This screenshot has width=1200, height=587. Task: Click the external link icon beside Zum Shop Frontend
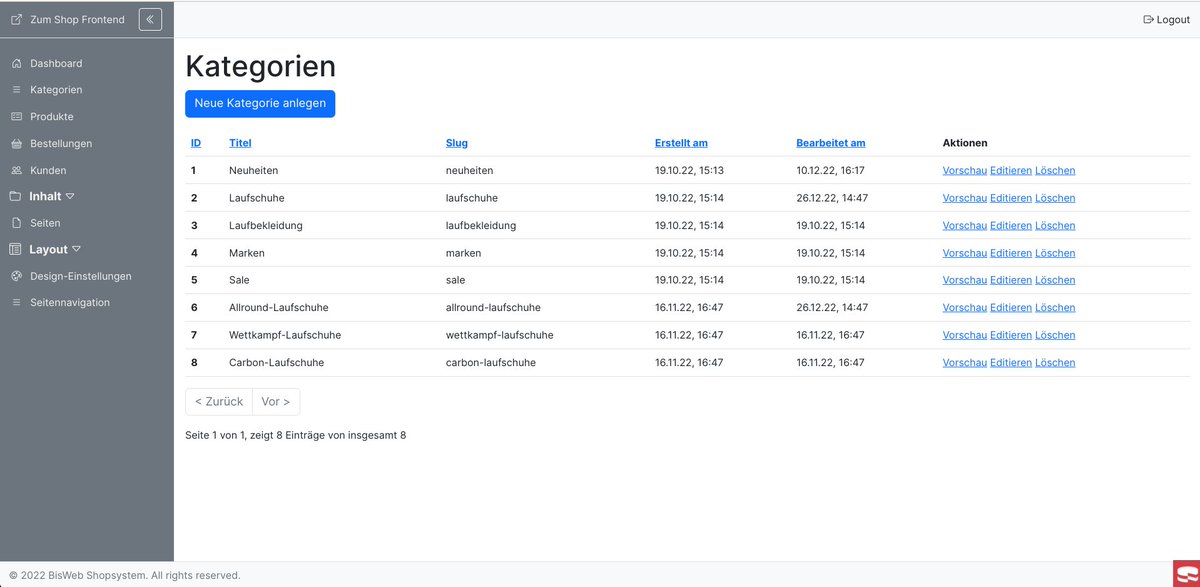[x=16, y=19]
